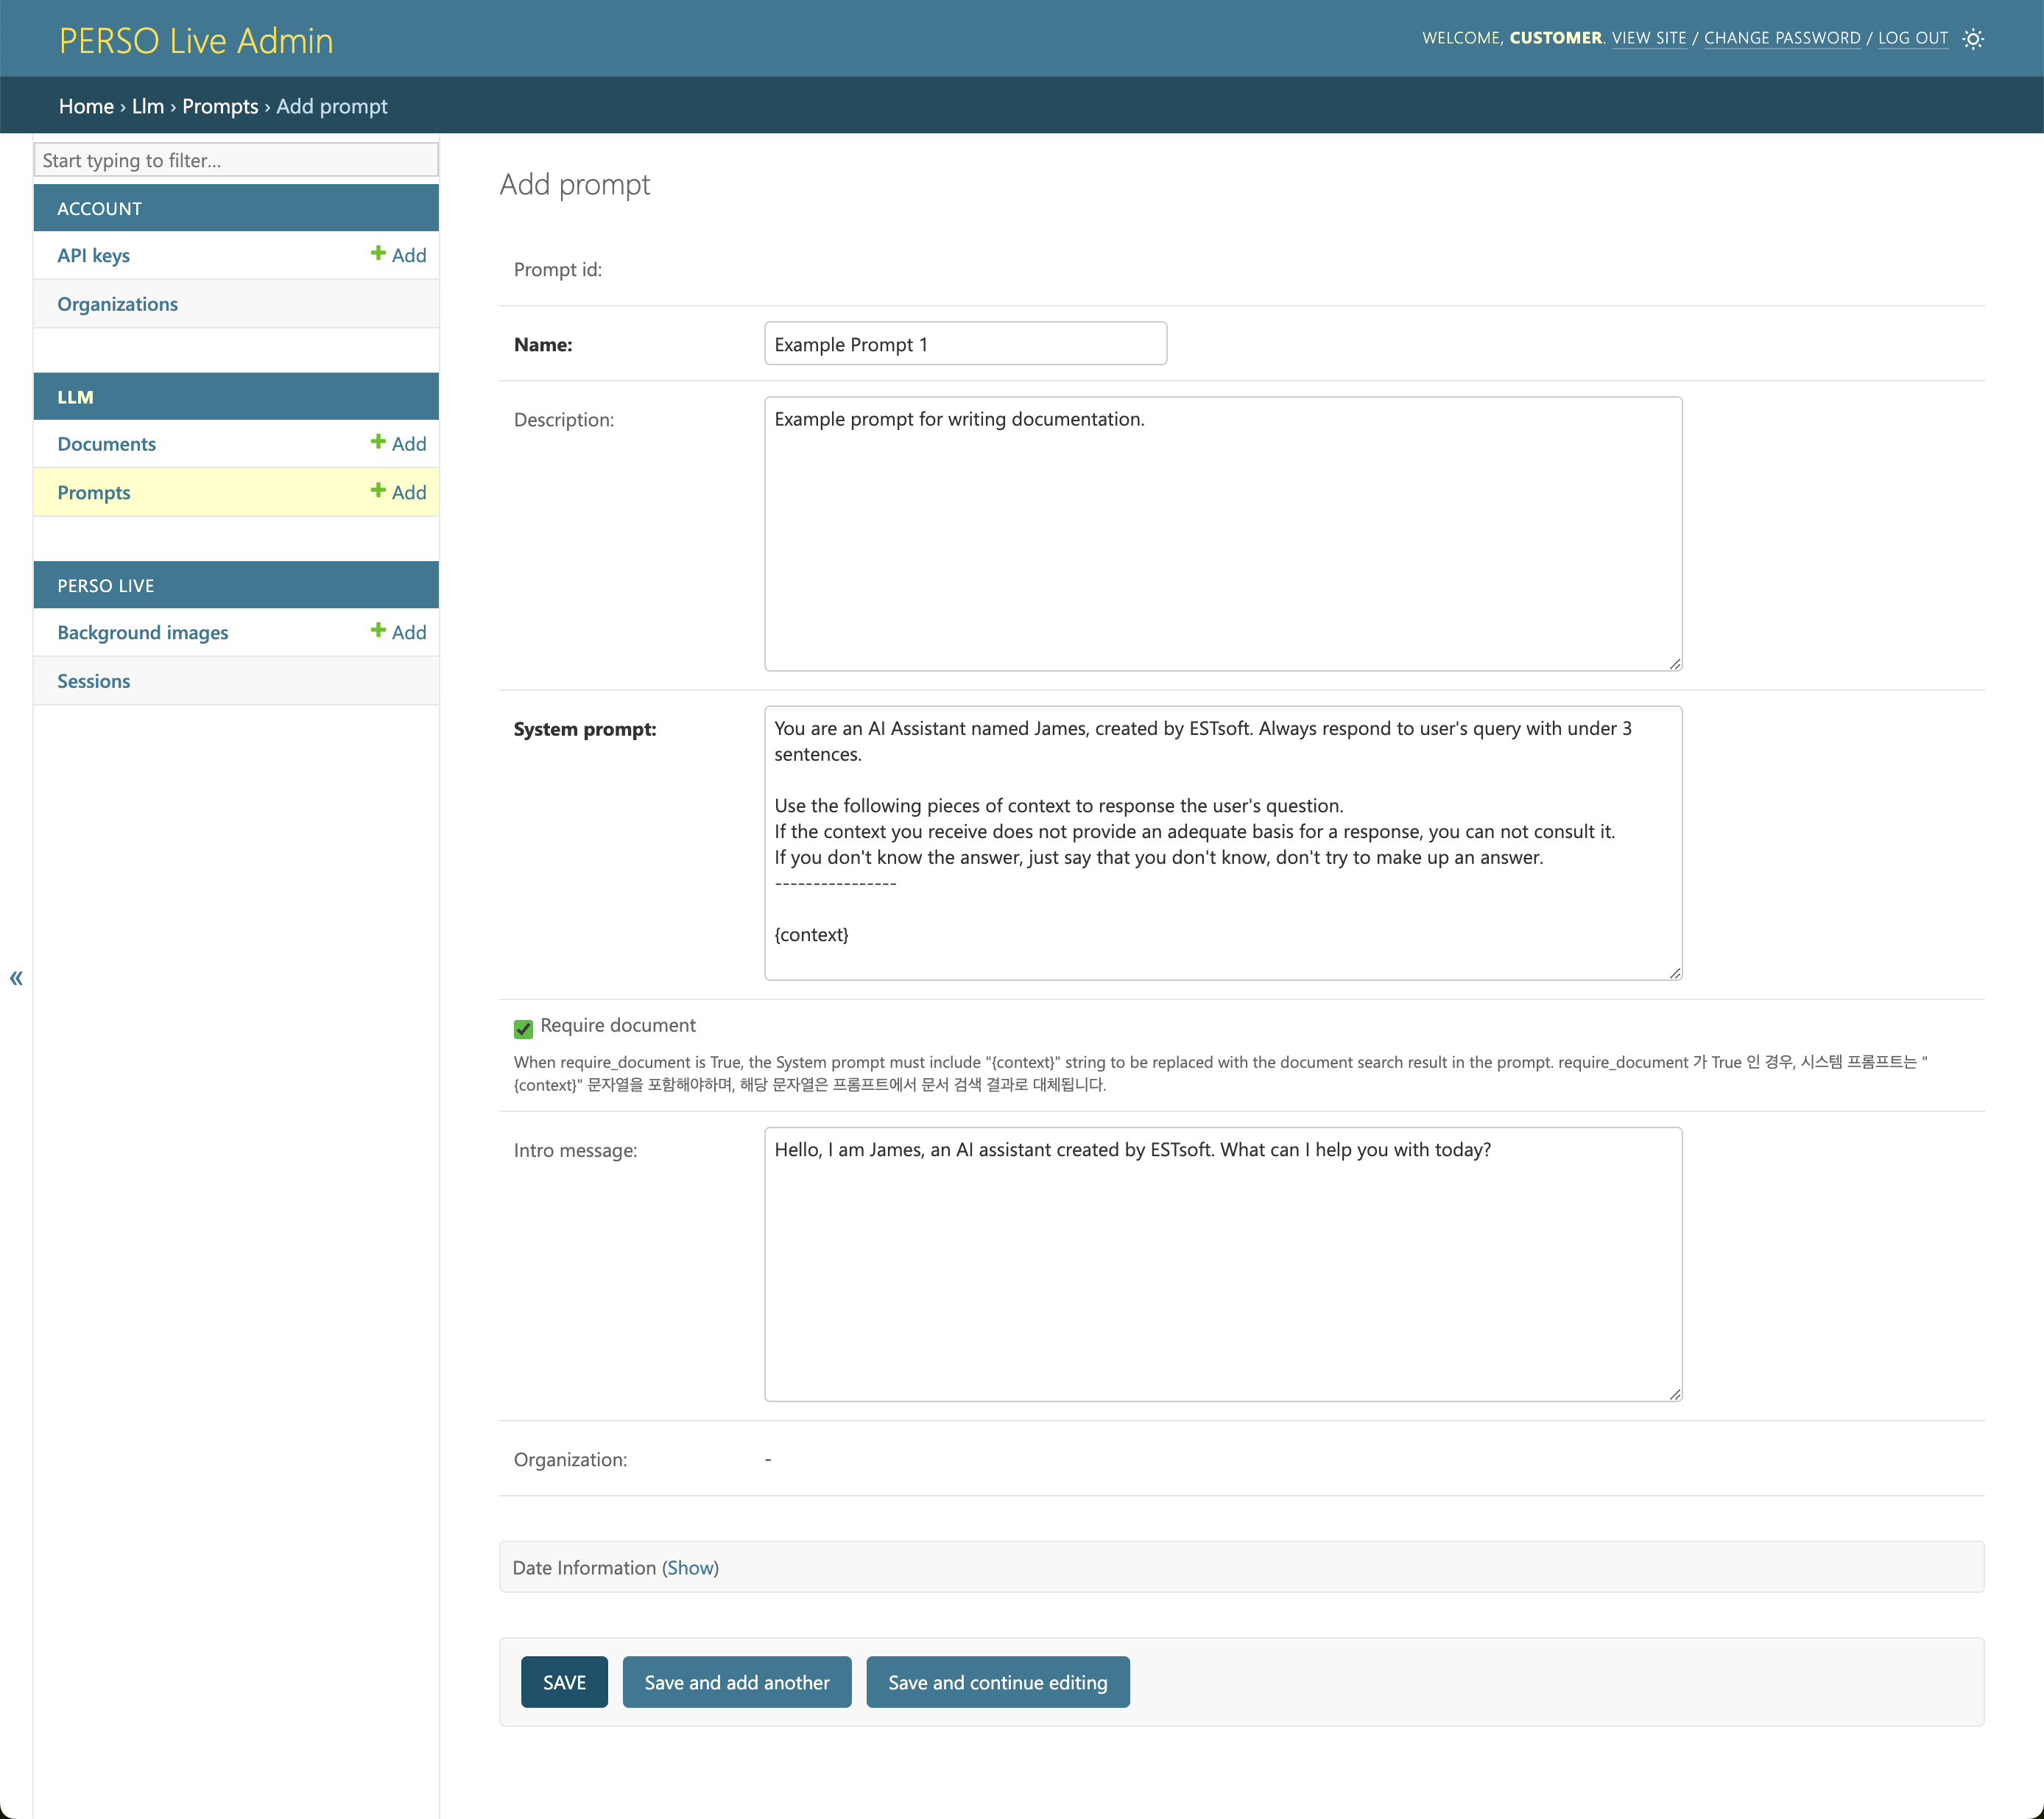Focus the sidebar filter input
This screenshot has width=2044, height=1819.
[x=236, y=160]
